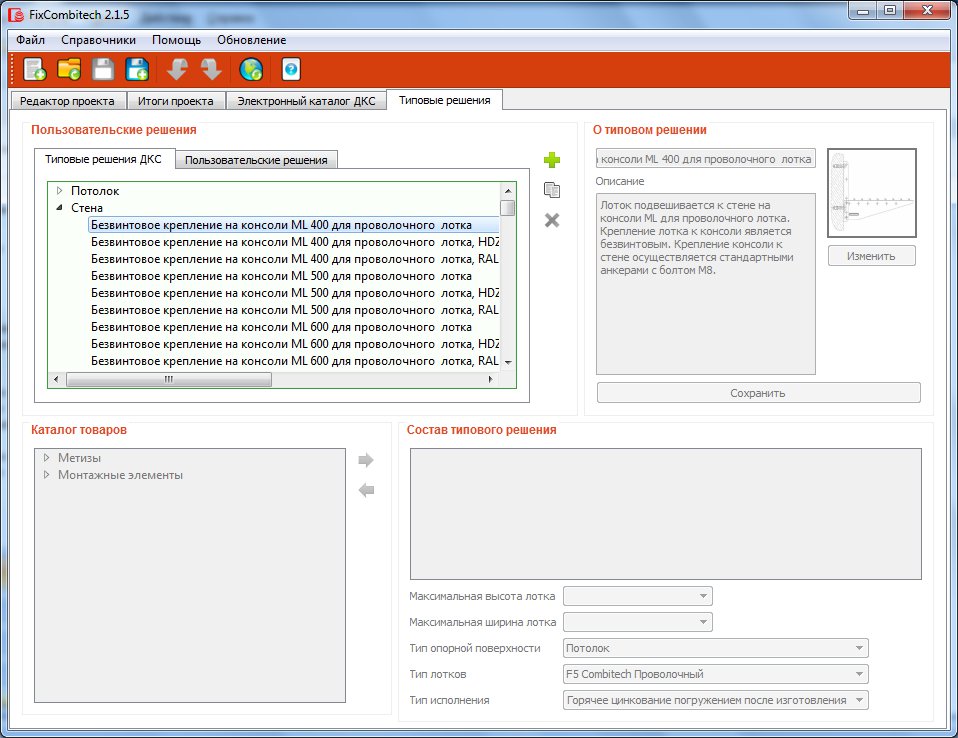Click the open project folder icon

pos(69,69)
